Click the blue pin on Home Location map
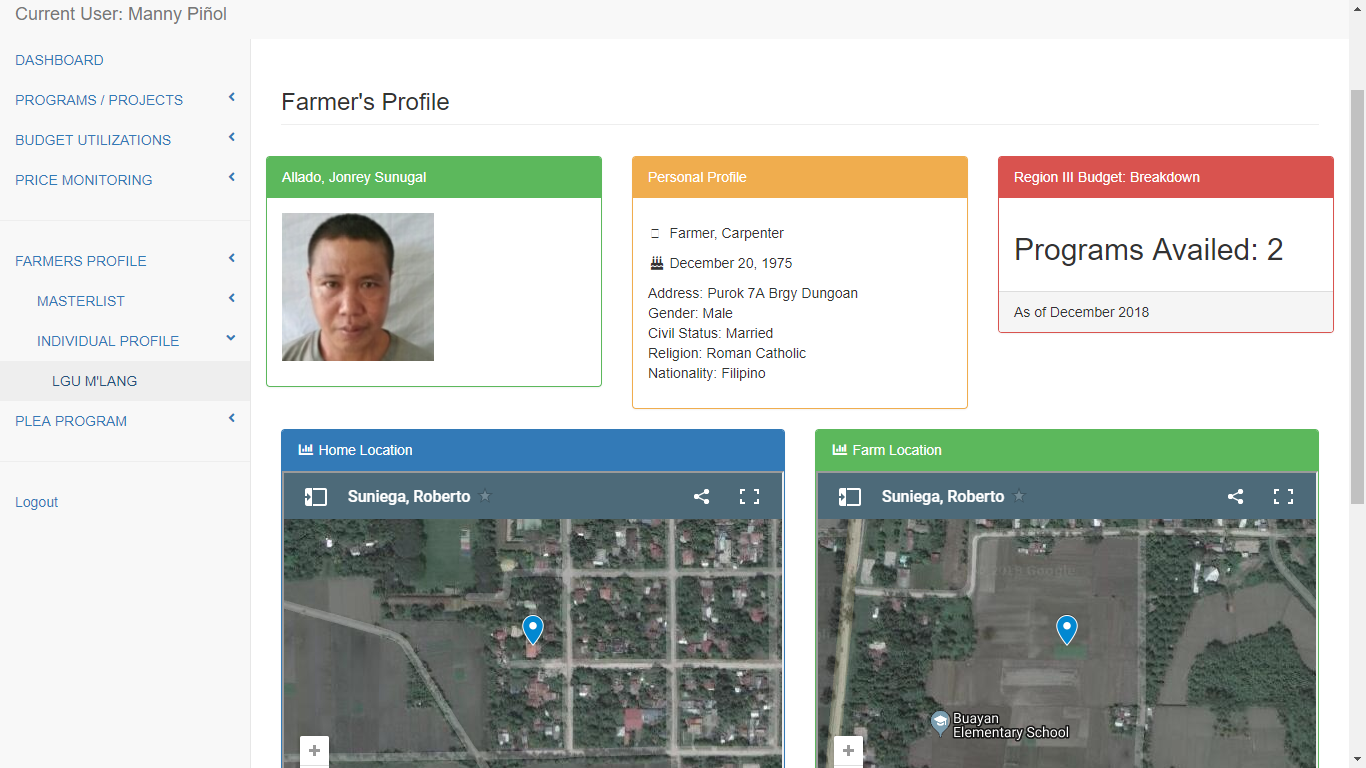The width and height of the screenshot is (1366, 768). coord(533,629)
